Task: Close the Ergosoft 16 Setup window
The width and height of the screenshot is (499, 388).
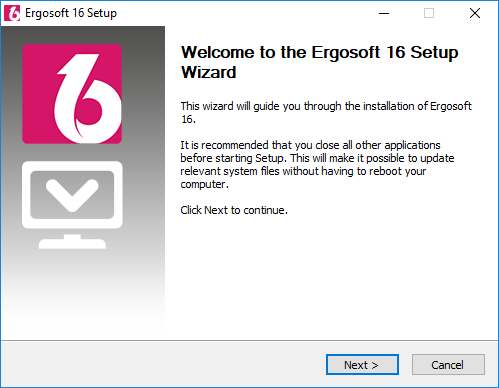Action: pos(475,13)
